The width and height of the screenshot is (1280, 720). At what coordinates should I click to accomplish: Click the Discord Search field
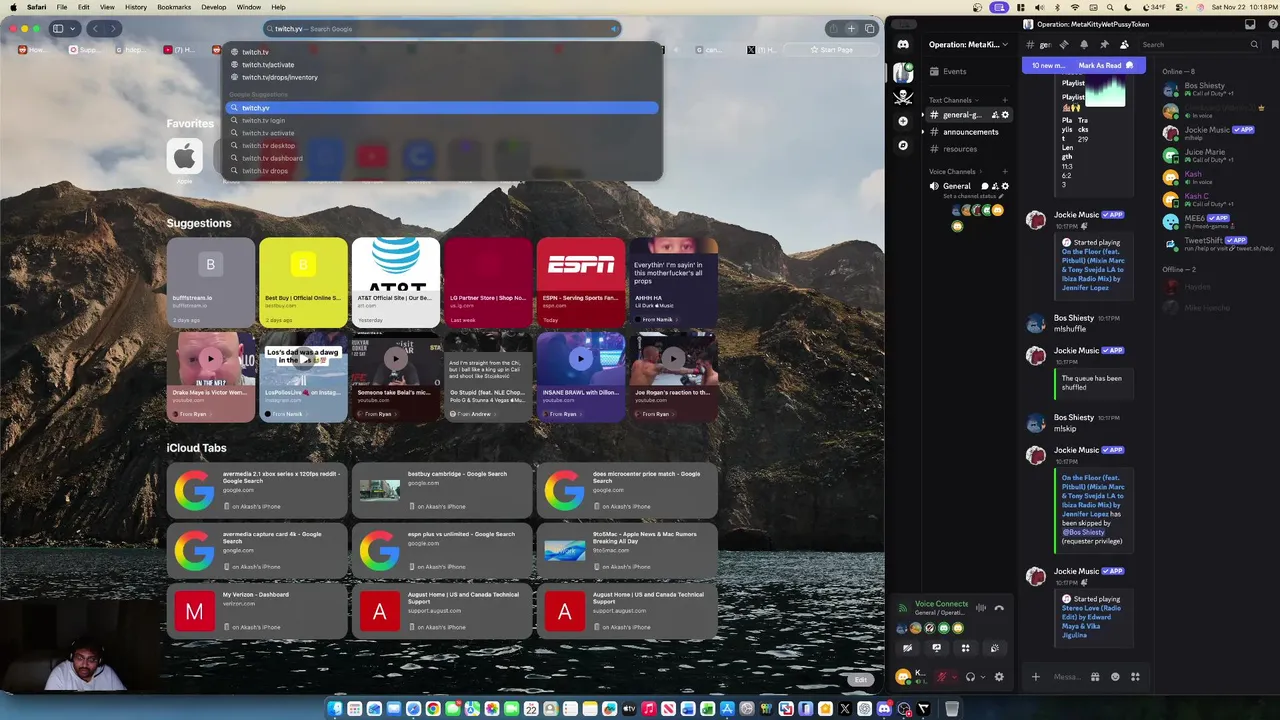1200,44
